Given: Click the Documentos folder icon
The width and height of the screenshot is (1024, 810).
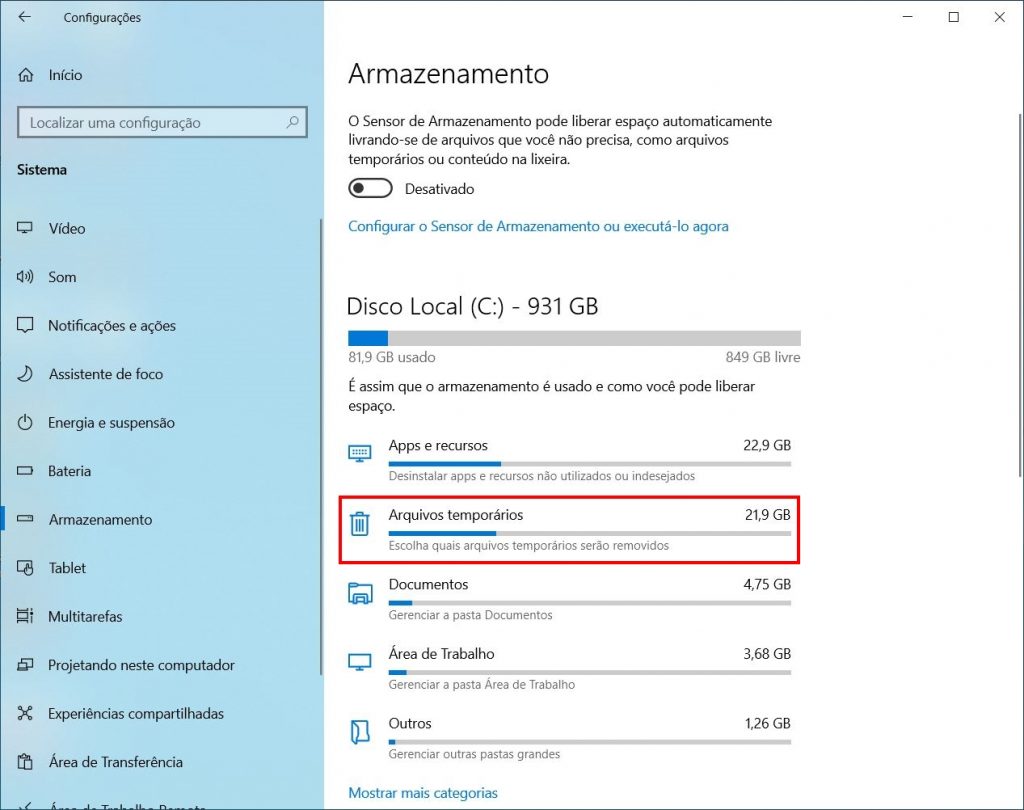Looking at the screenshot, I should pos(360,593).
